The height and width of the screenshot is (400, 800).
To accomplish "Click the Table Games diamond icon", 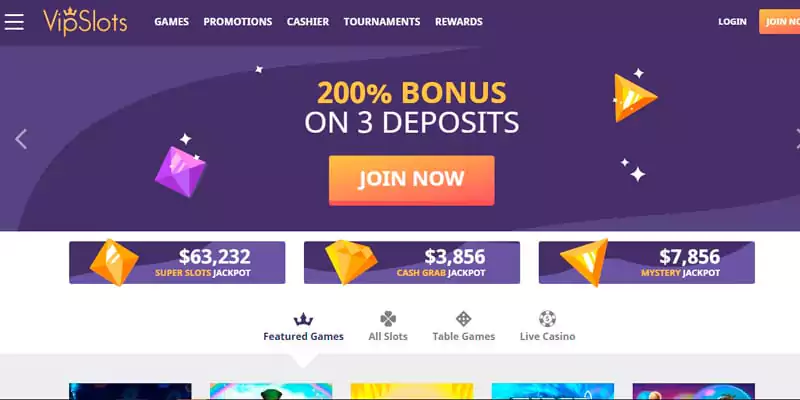I will [463, 319].
